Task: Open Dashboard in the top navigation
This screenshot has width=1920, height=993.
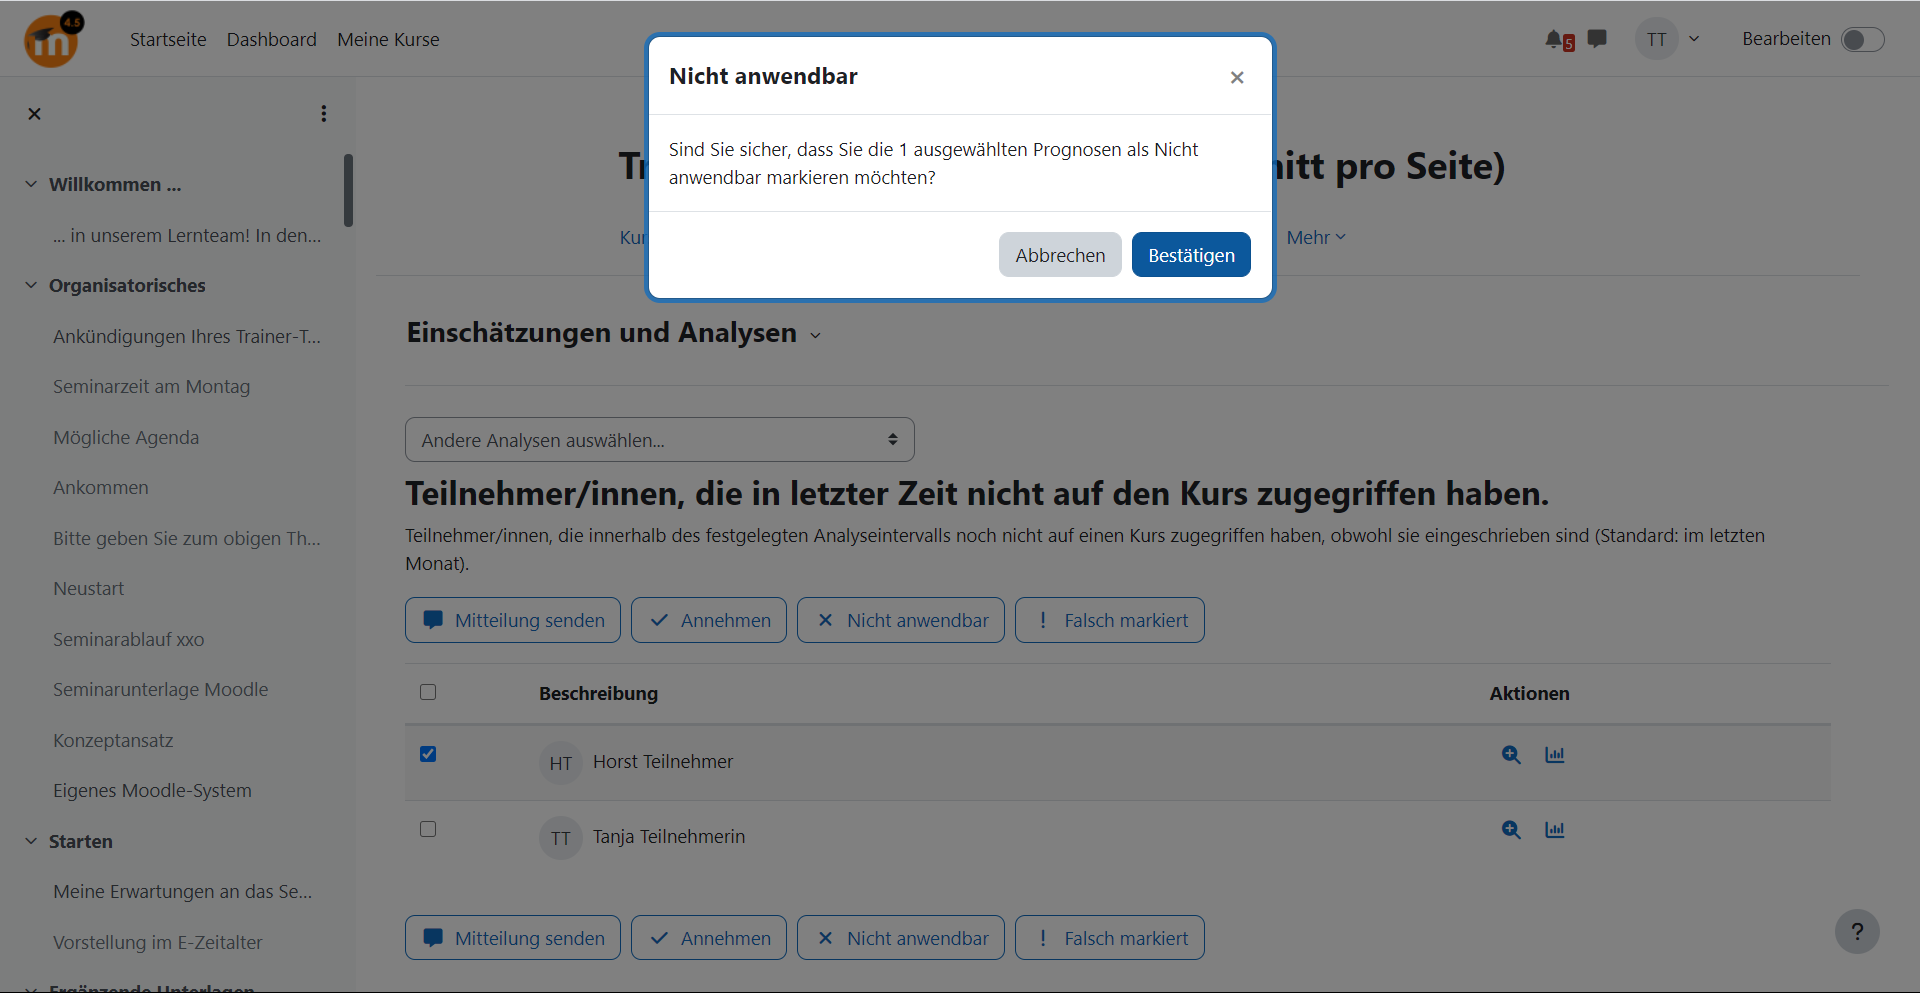Action: click(271, 39)
